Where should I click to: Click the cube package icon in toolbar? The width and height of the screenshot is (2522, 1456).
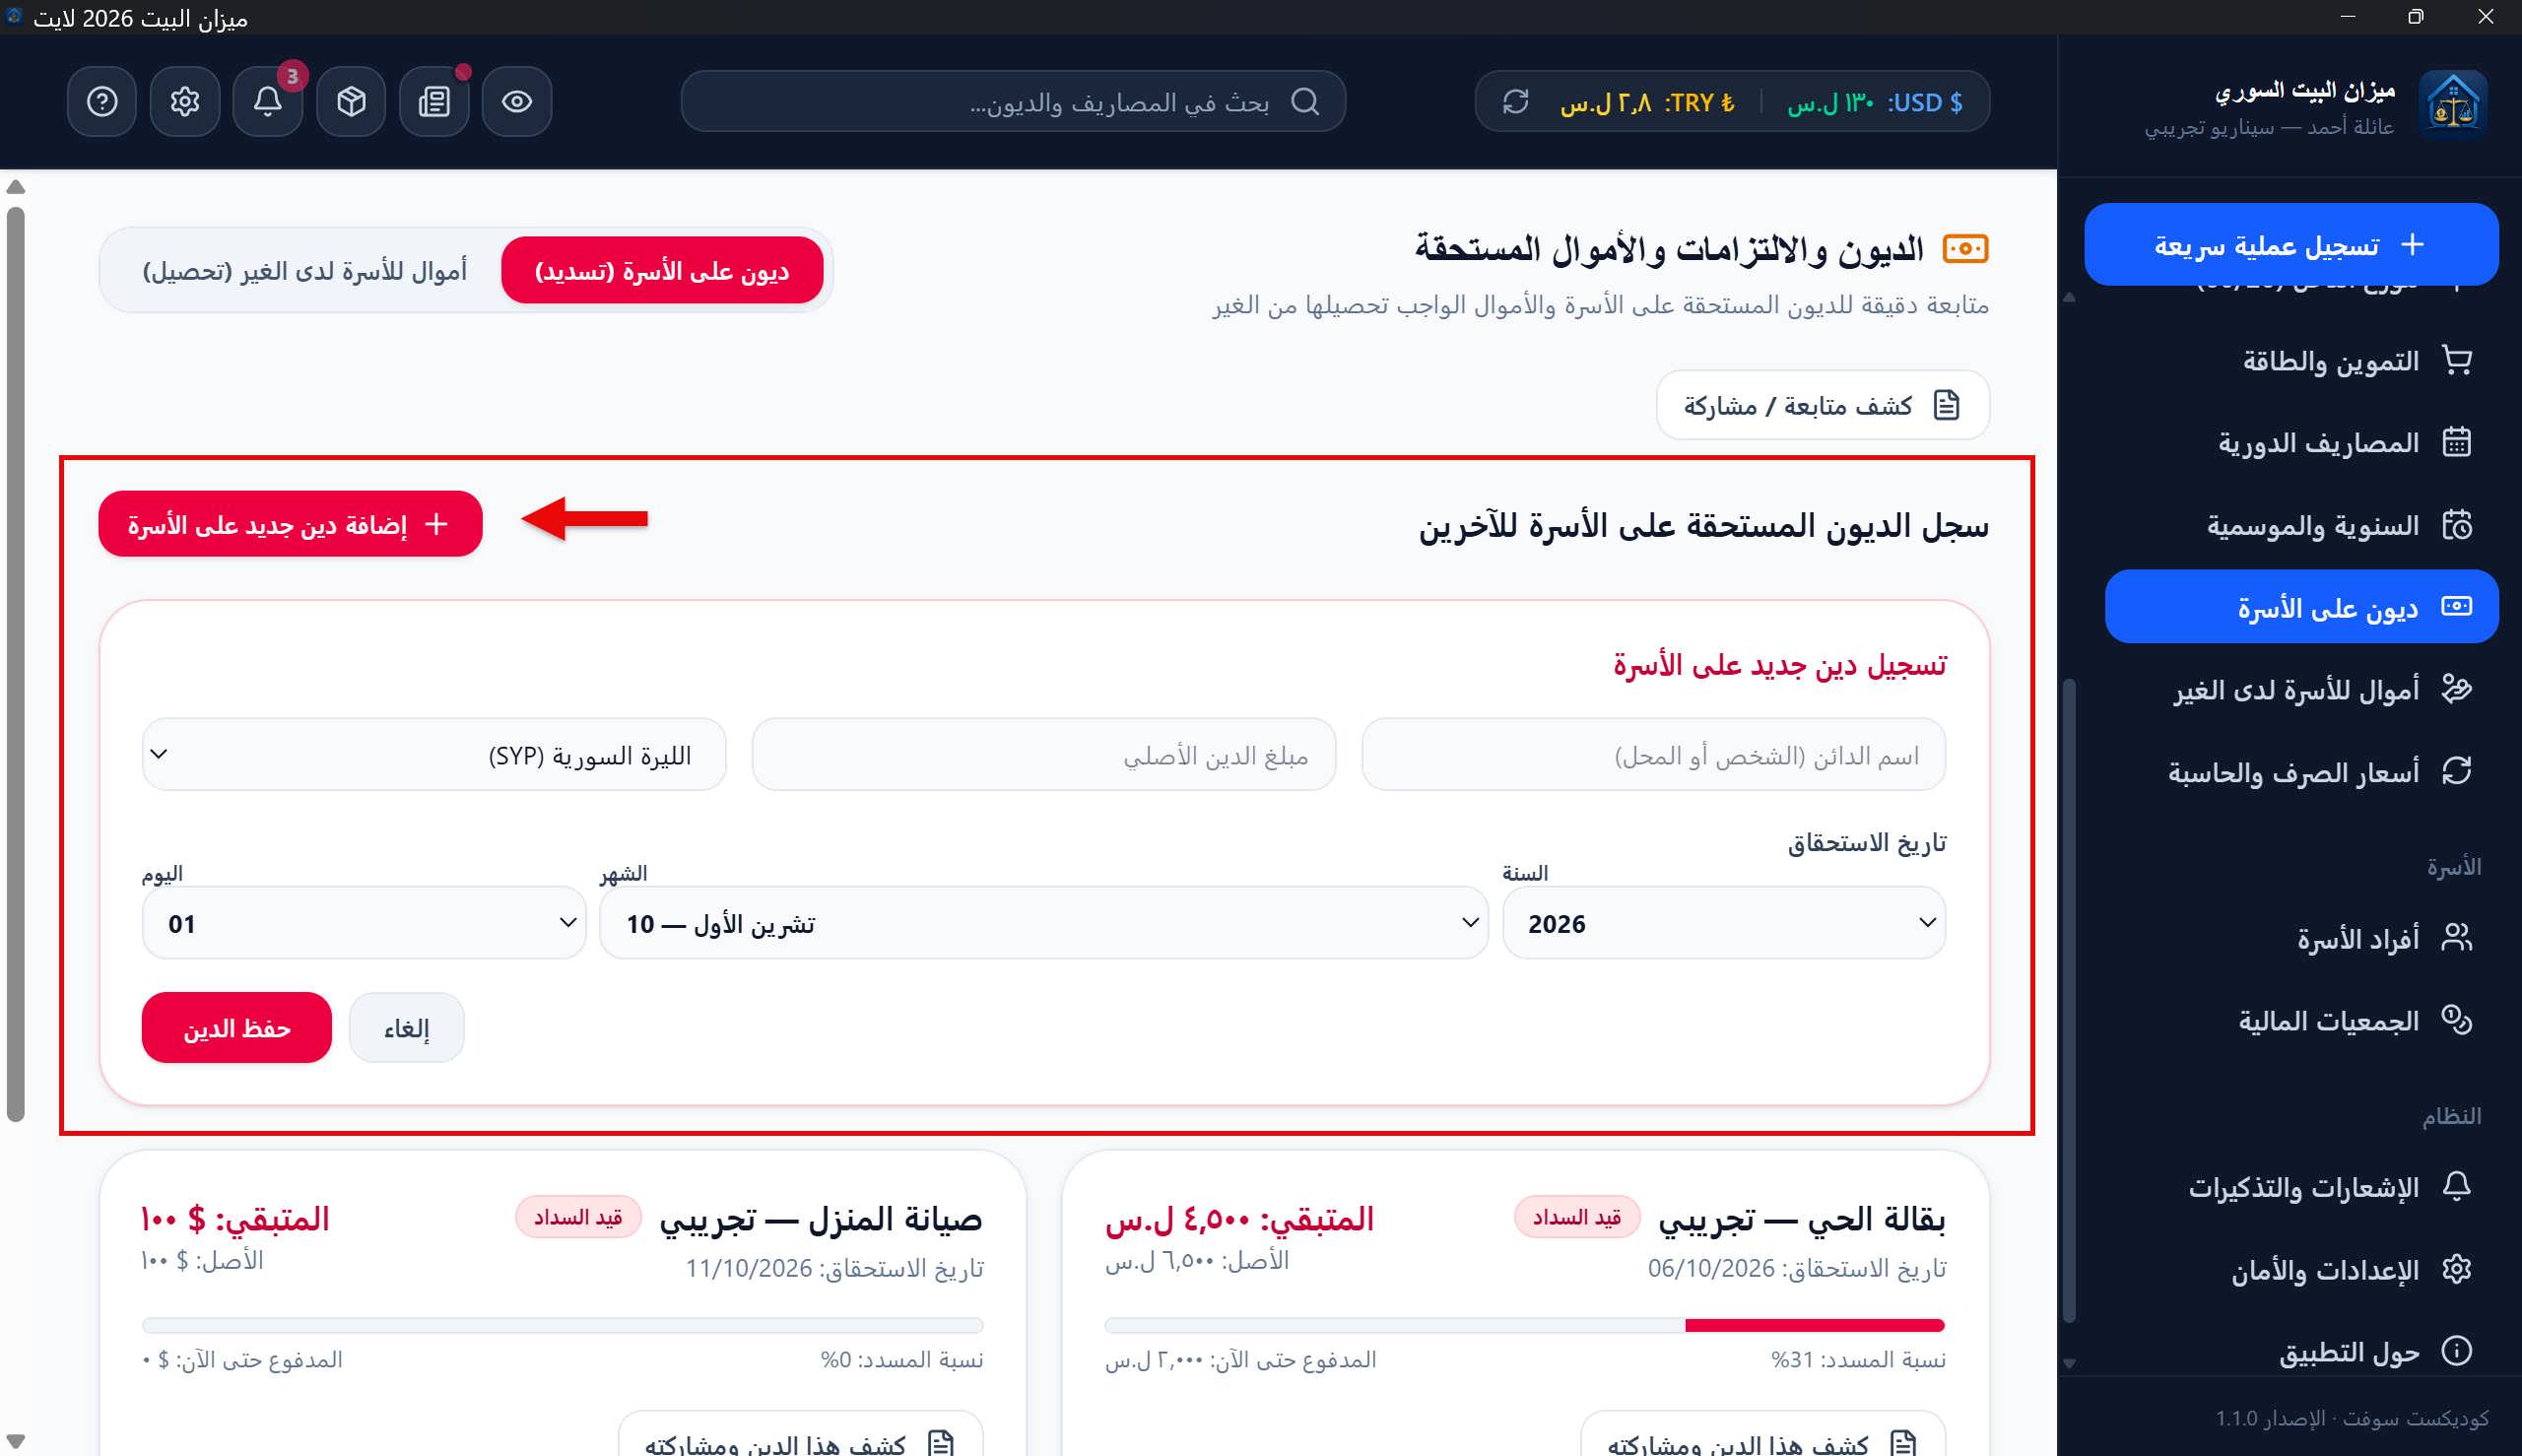351,101
